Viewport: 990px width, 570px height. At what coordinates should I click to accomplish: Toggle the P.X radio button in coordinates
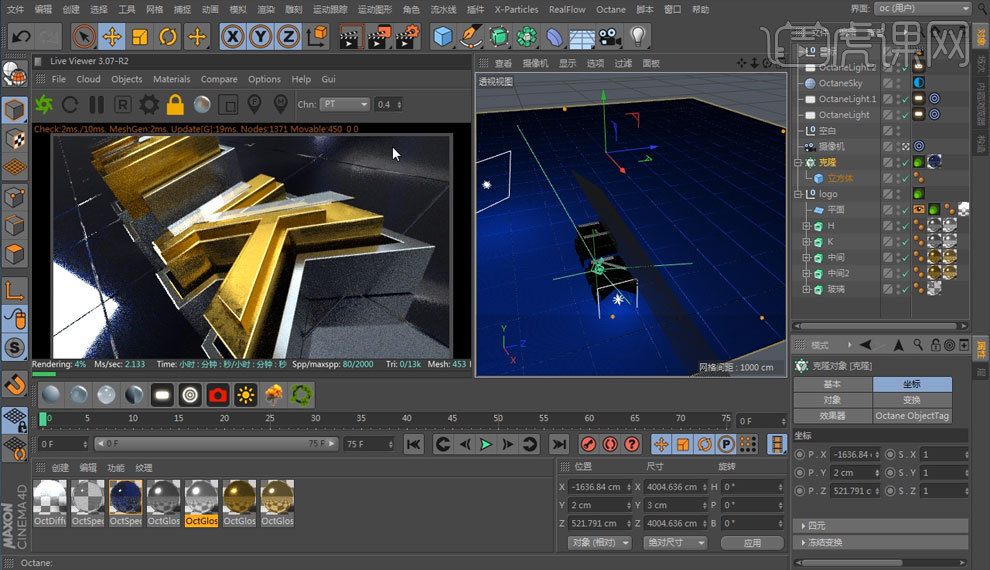[799, 454]
